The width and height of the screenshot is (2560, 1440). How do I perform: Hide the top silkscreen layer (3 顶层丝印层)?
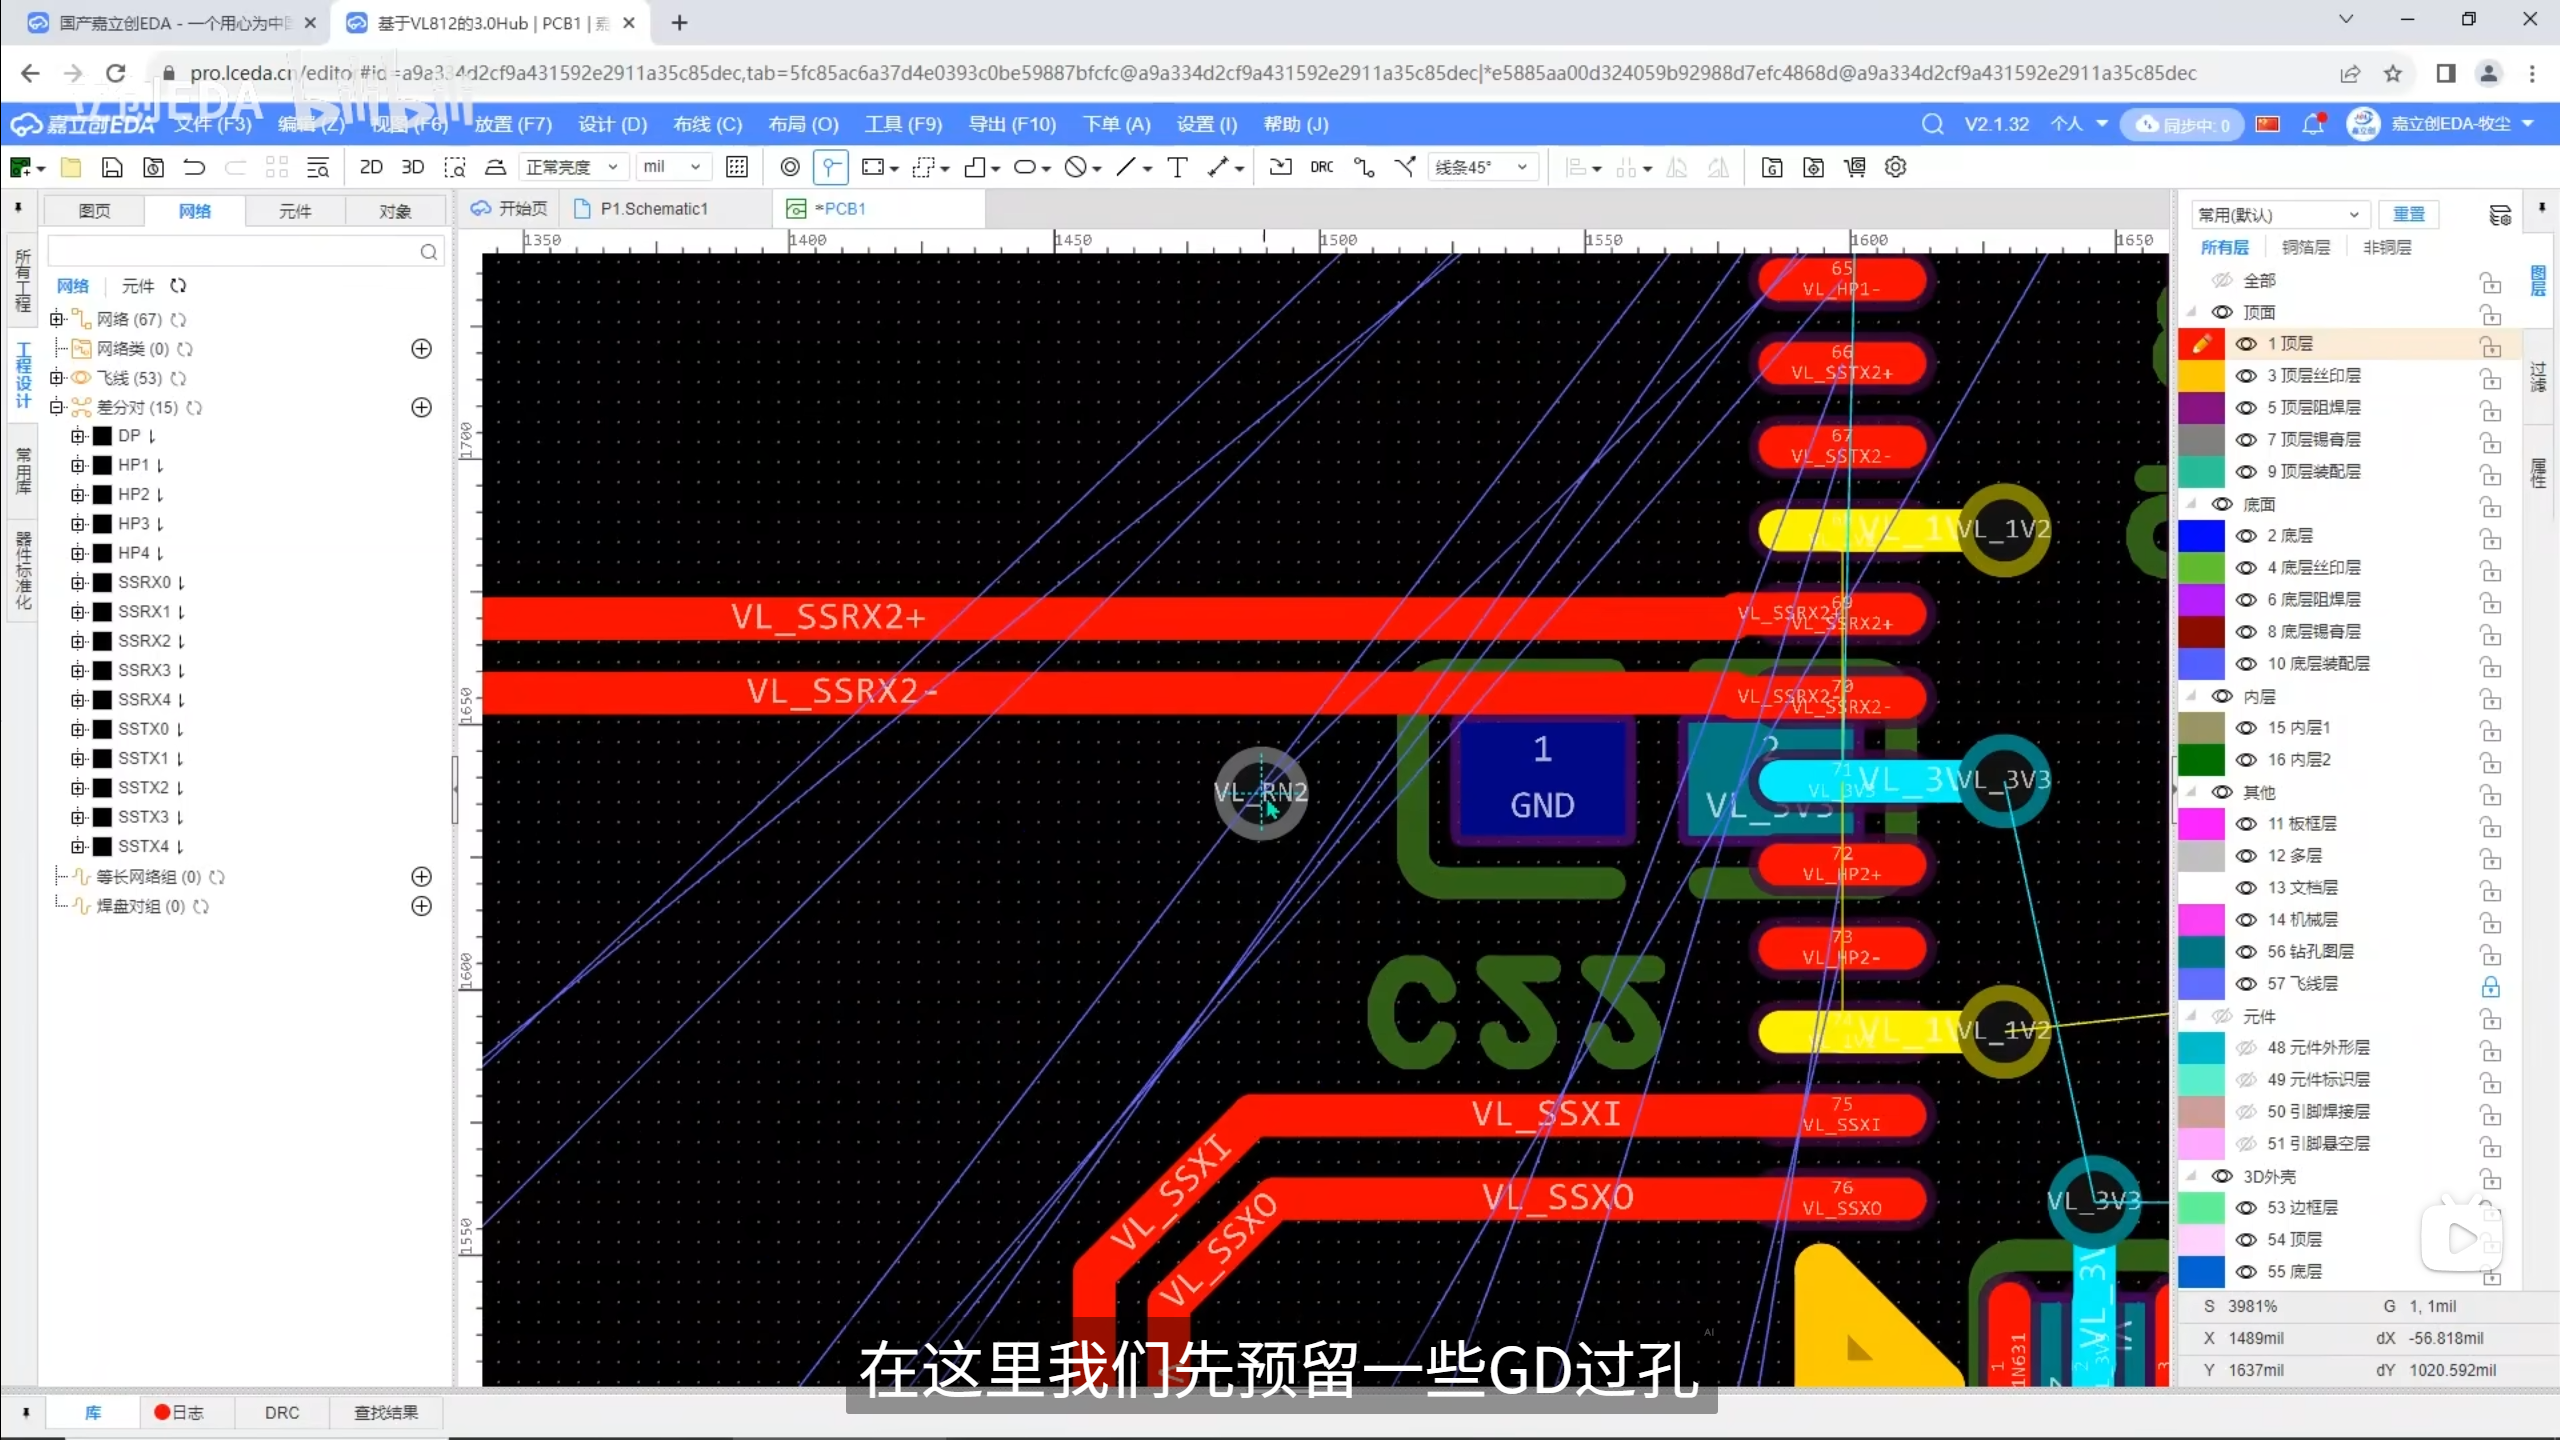(x=2246, y=376)
